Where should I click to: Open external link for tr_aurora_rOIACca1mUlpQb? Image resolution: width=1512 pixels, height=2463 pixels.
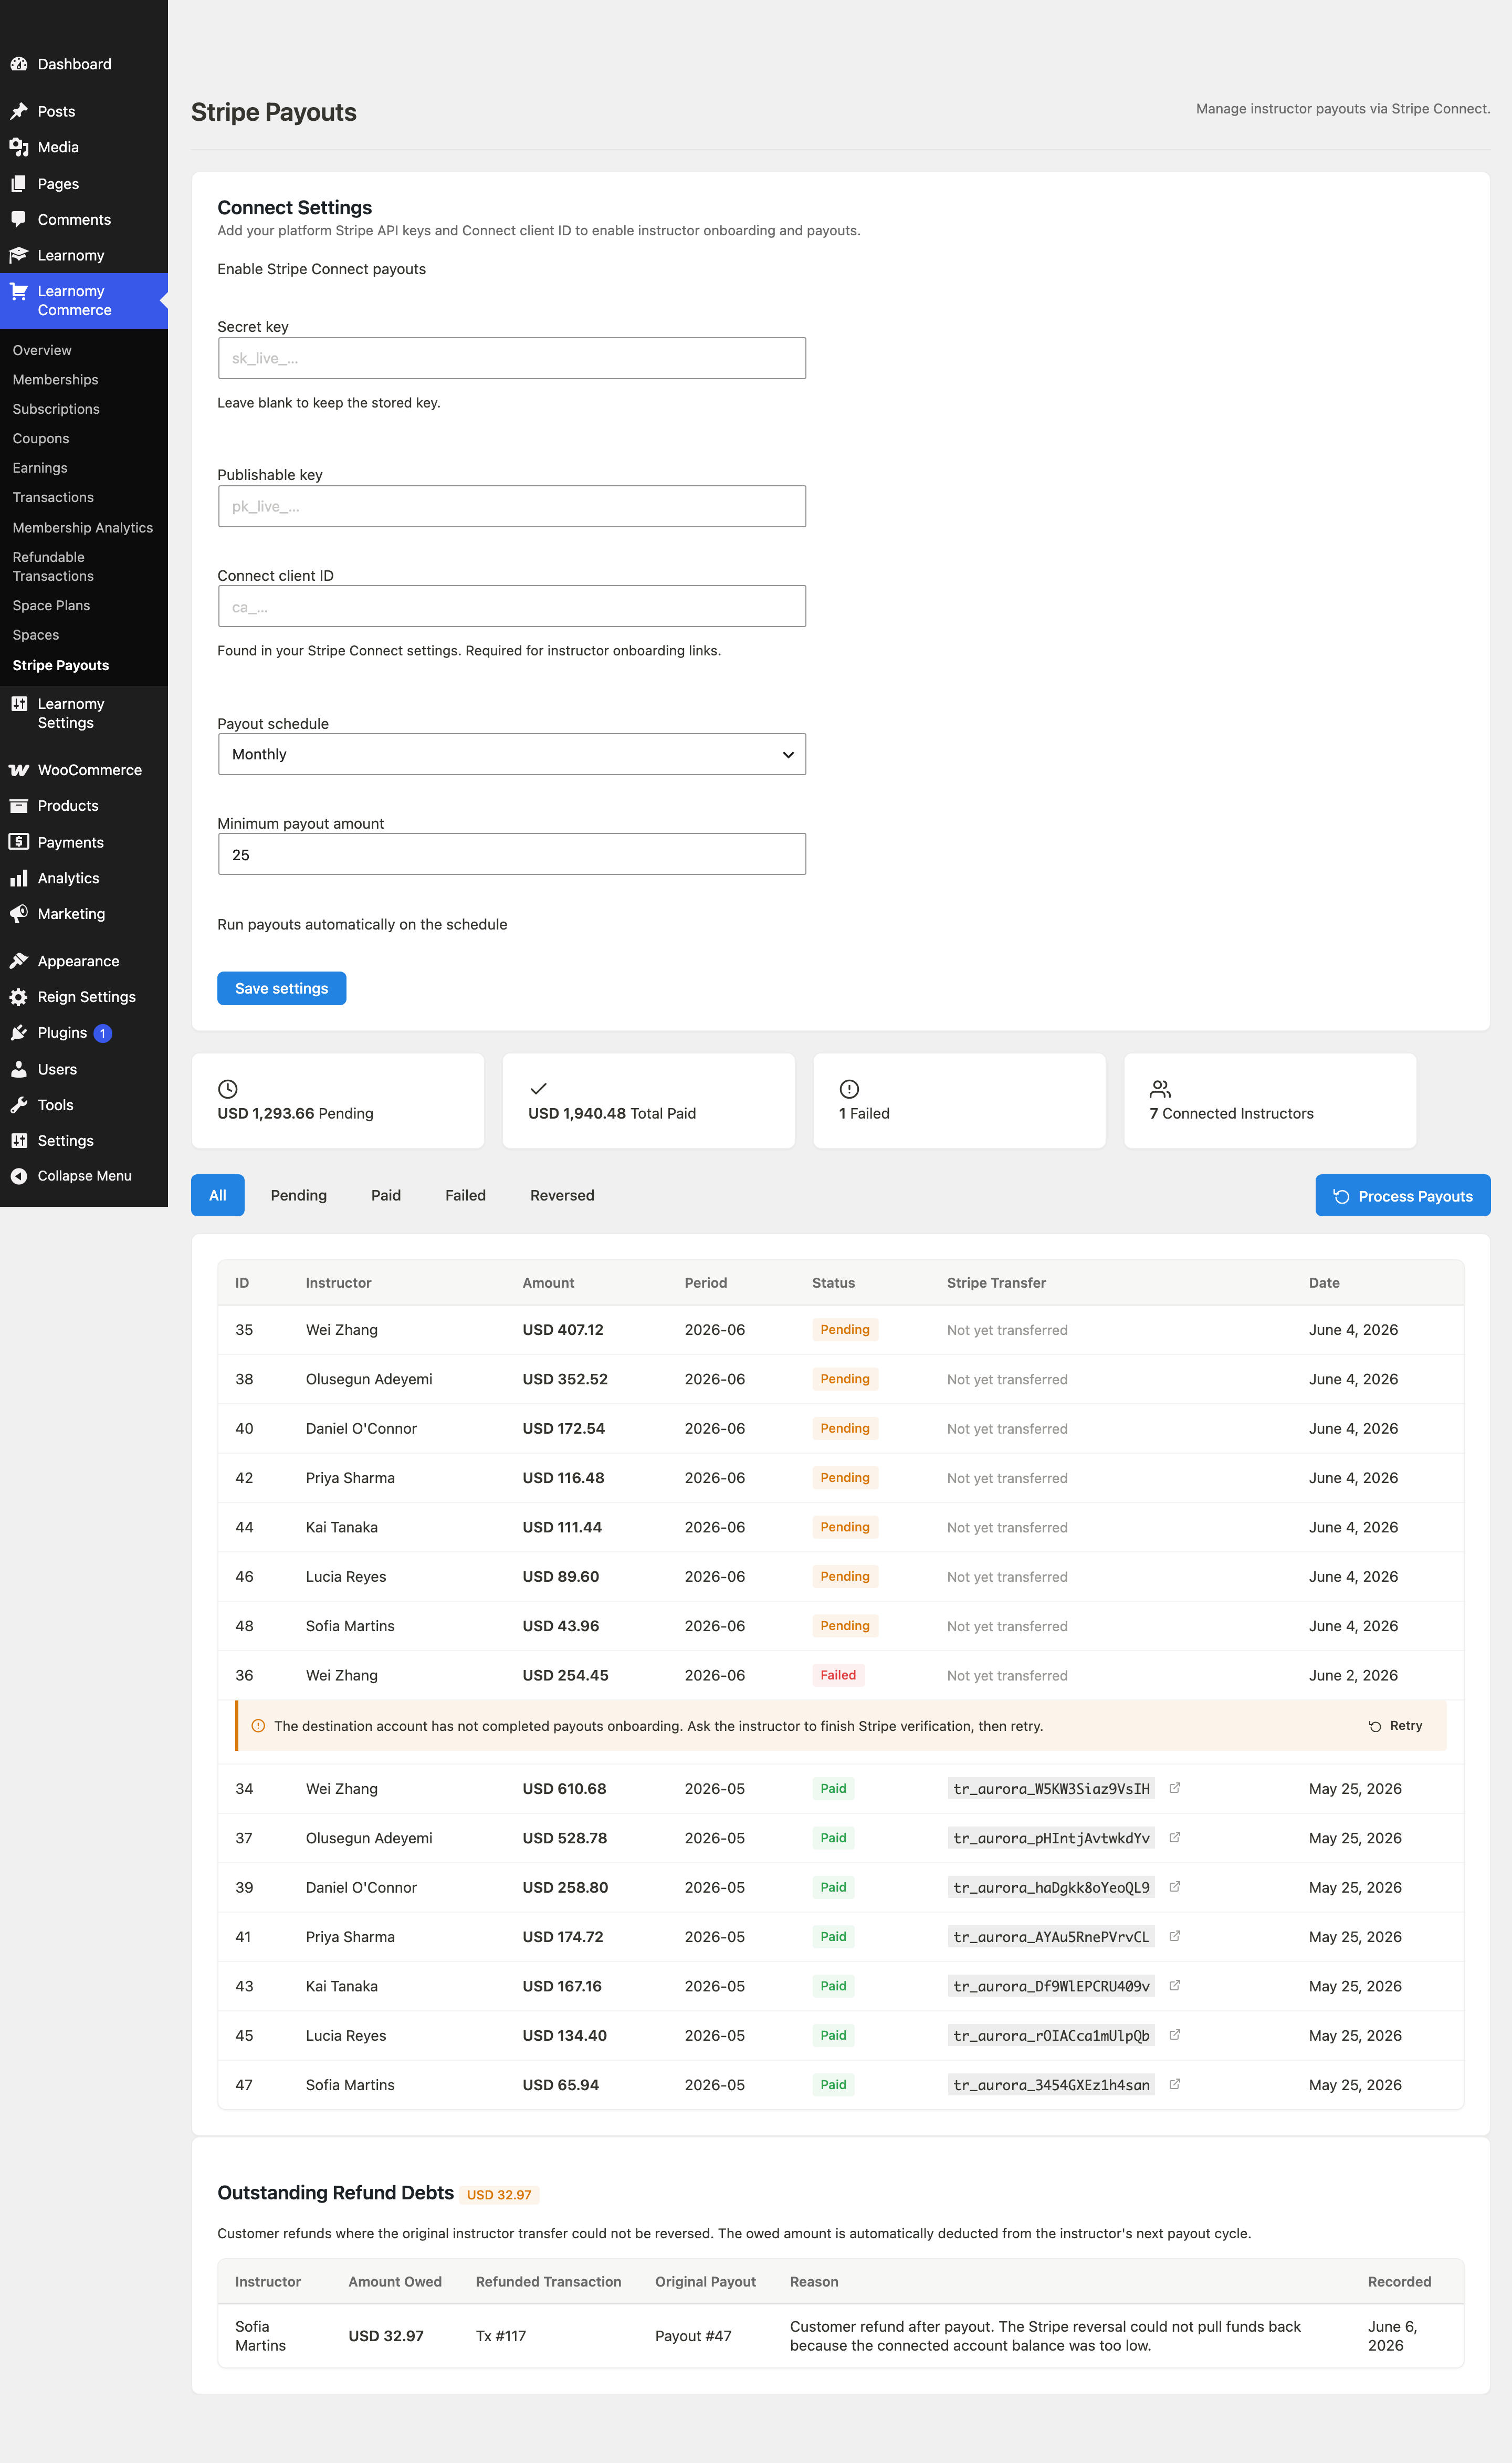tap(1175, 2035)
